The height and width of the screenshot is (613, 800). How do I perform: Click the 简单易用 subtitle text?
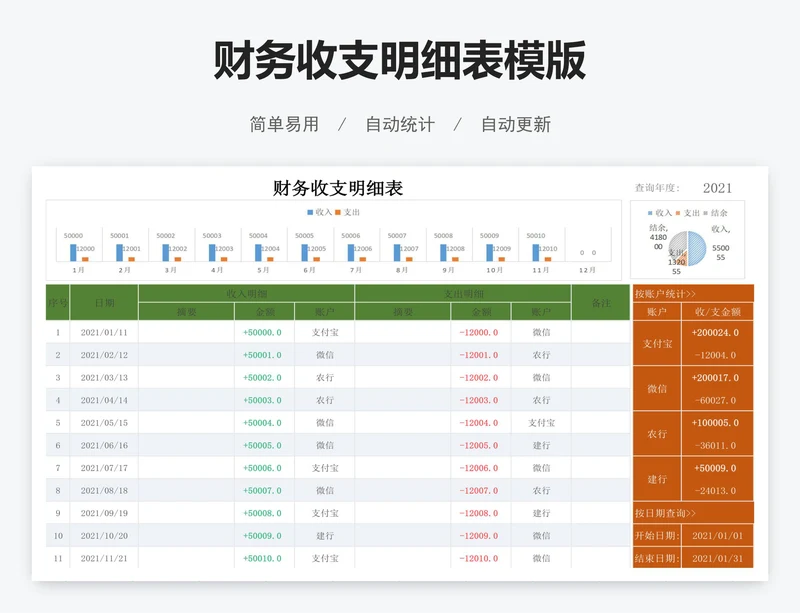(284, 124)
